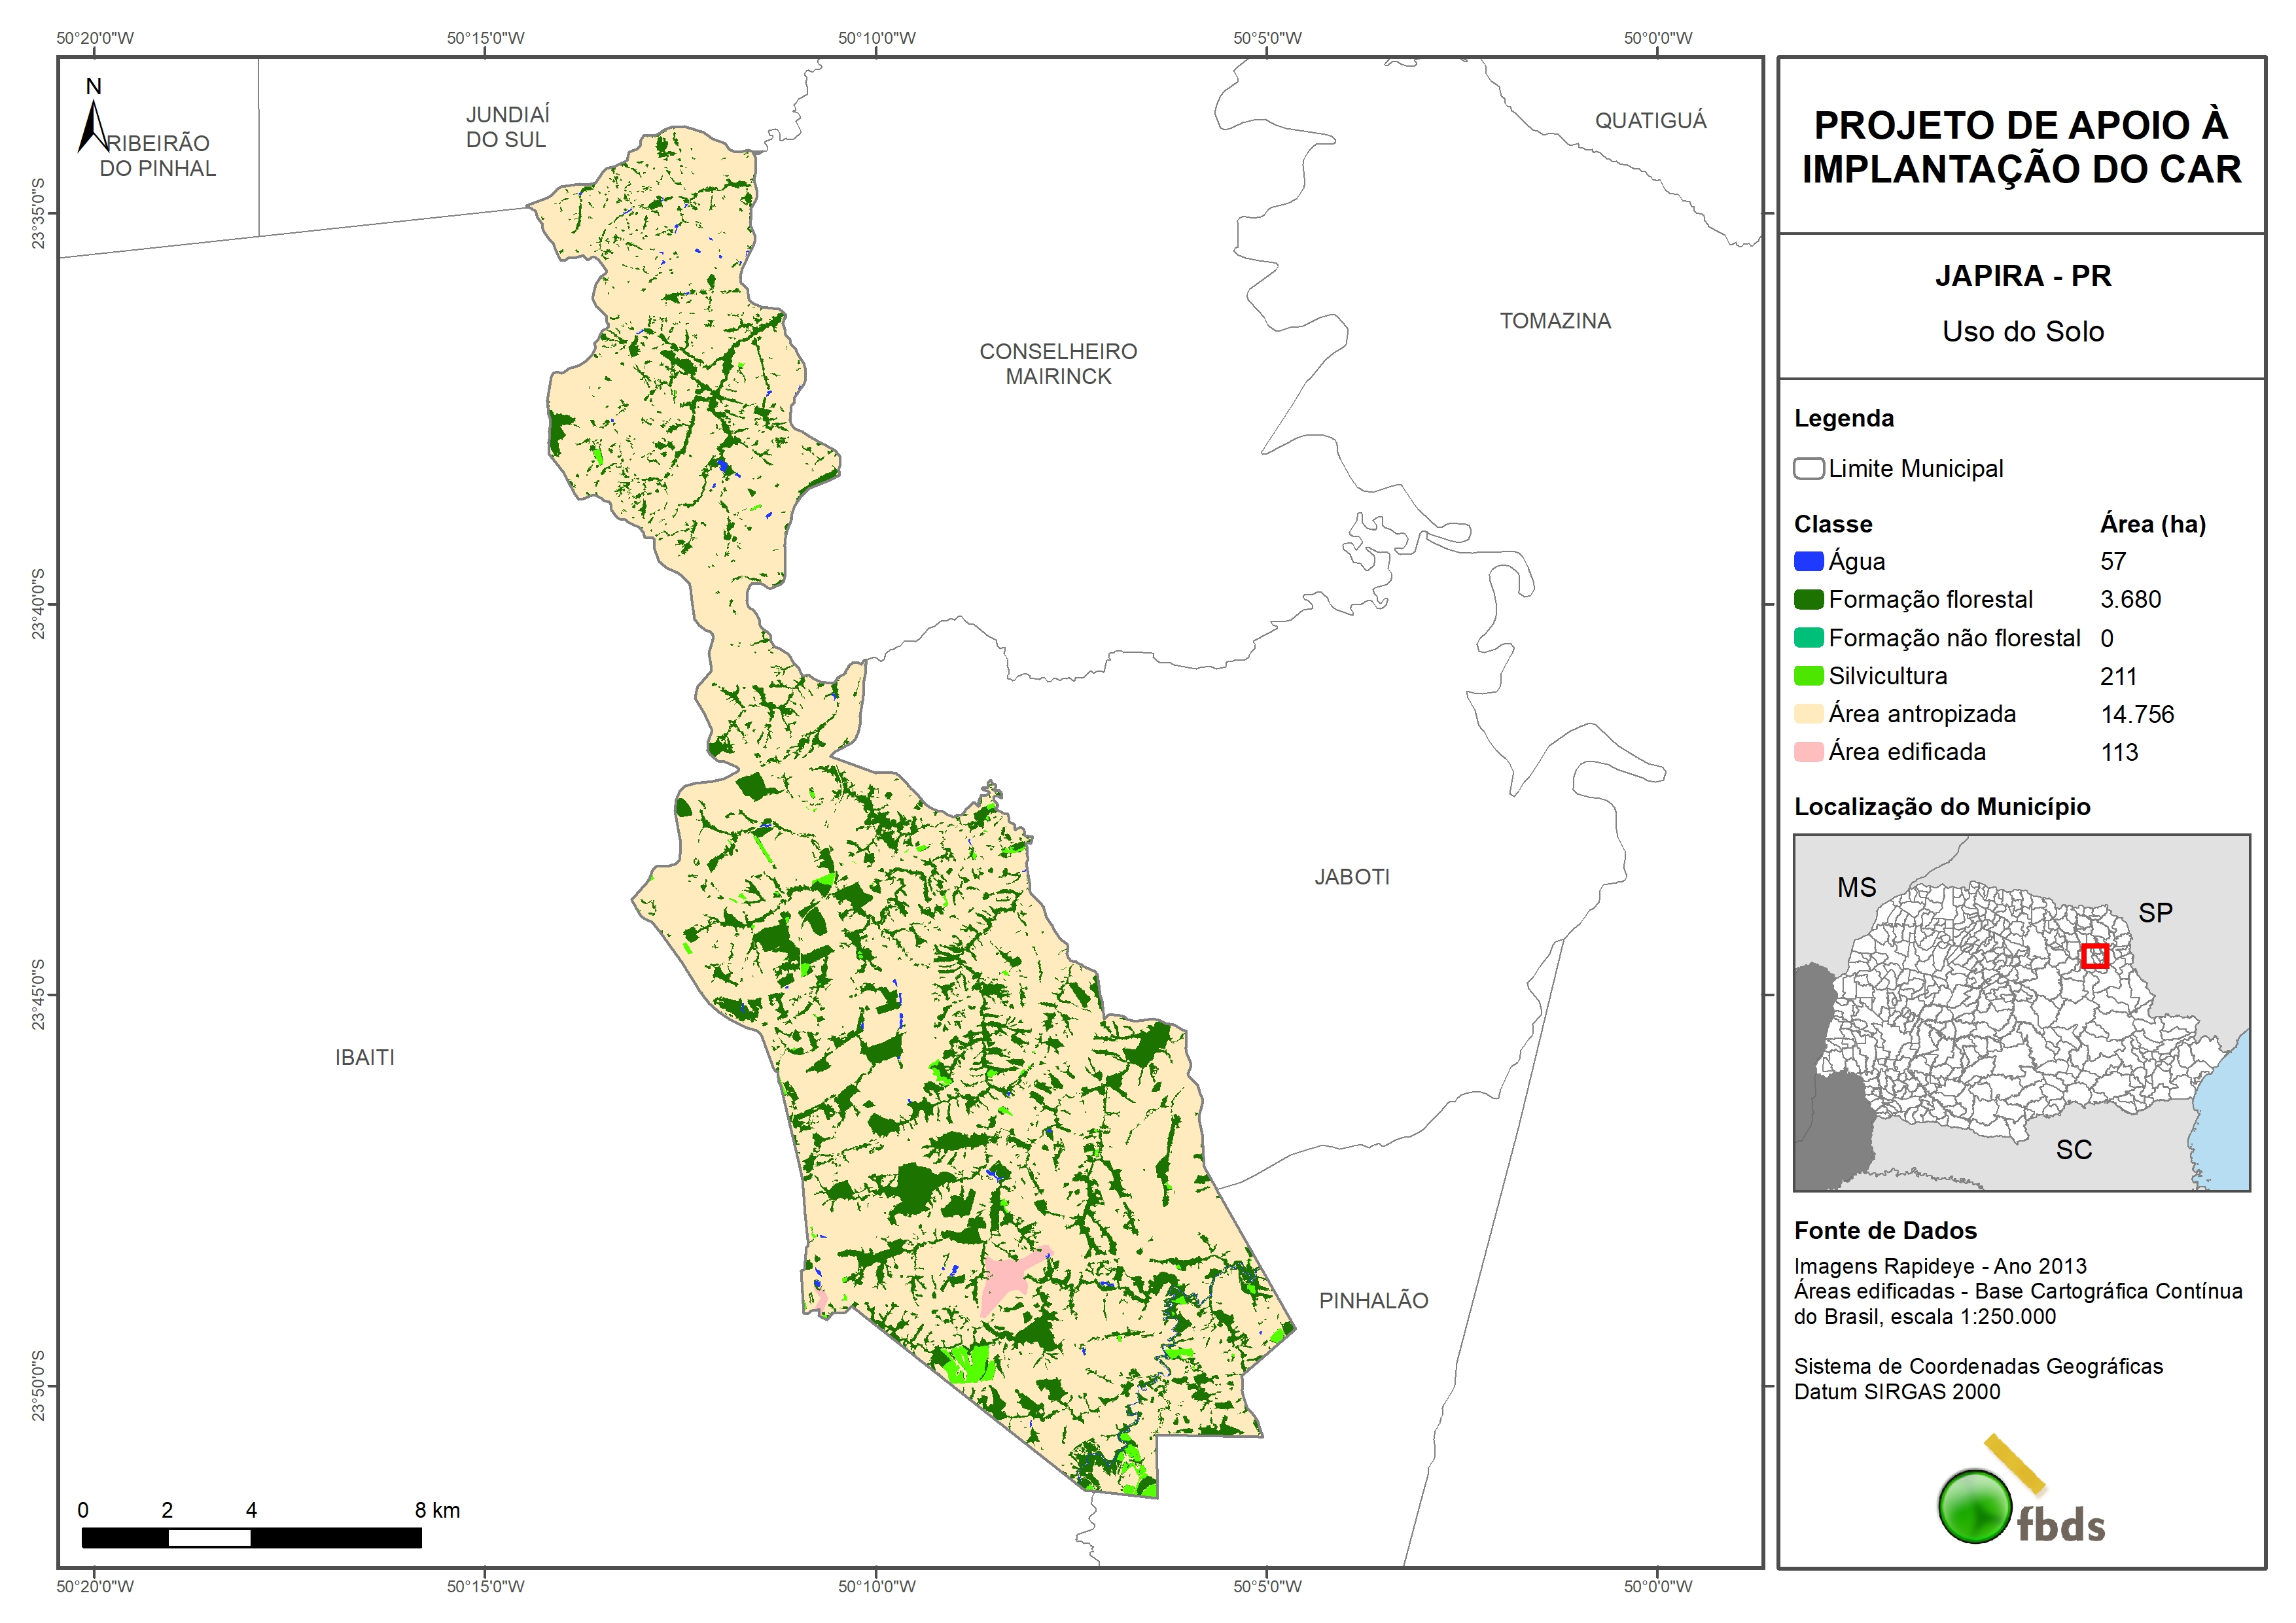Click the Limite Municipal legend symbol
Viewport: 2296px width, 1623px height.
pos(1808,469)
